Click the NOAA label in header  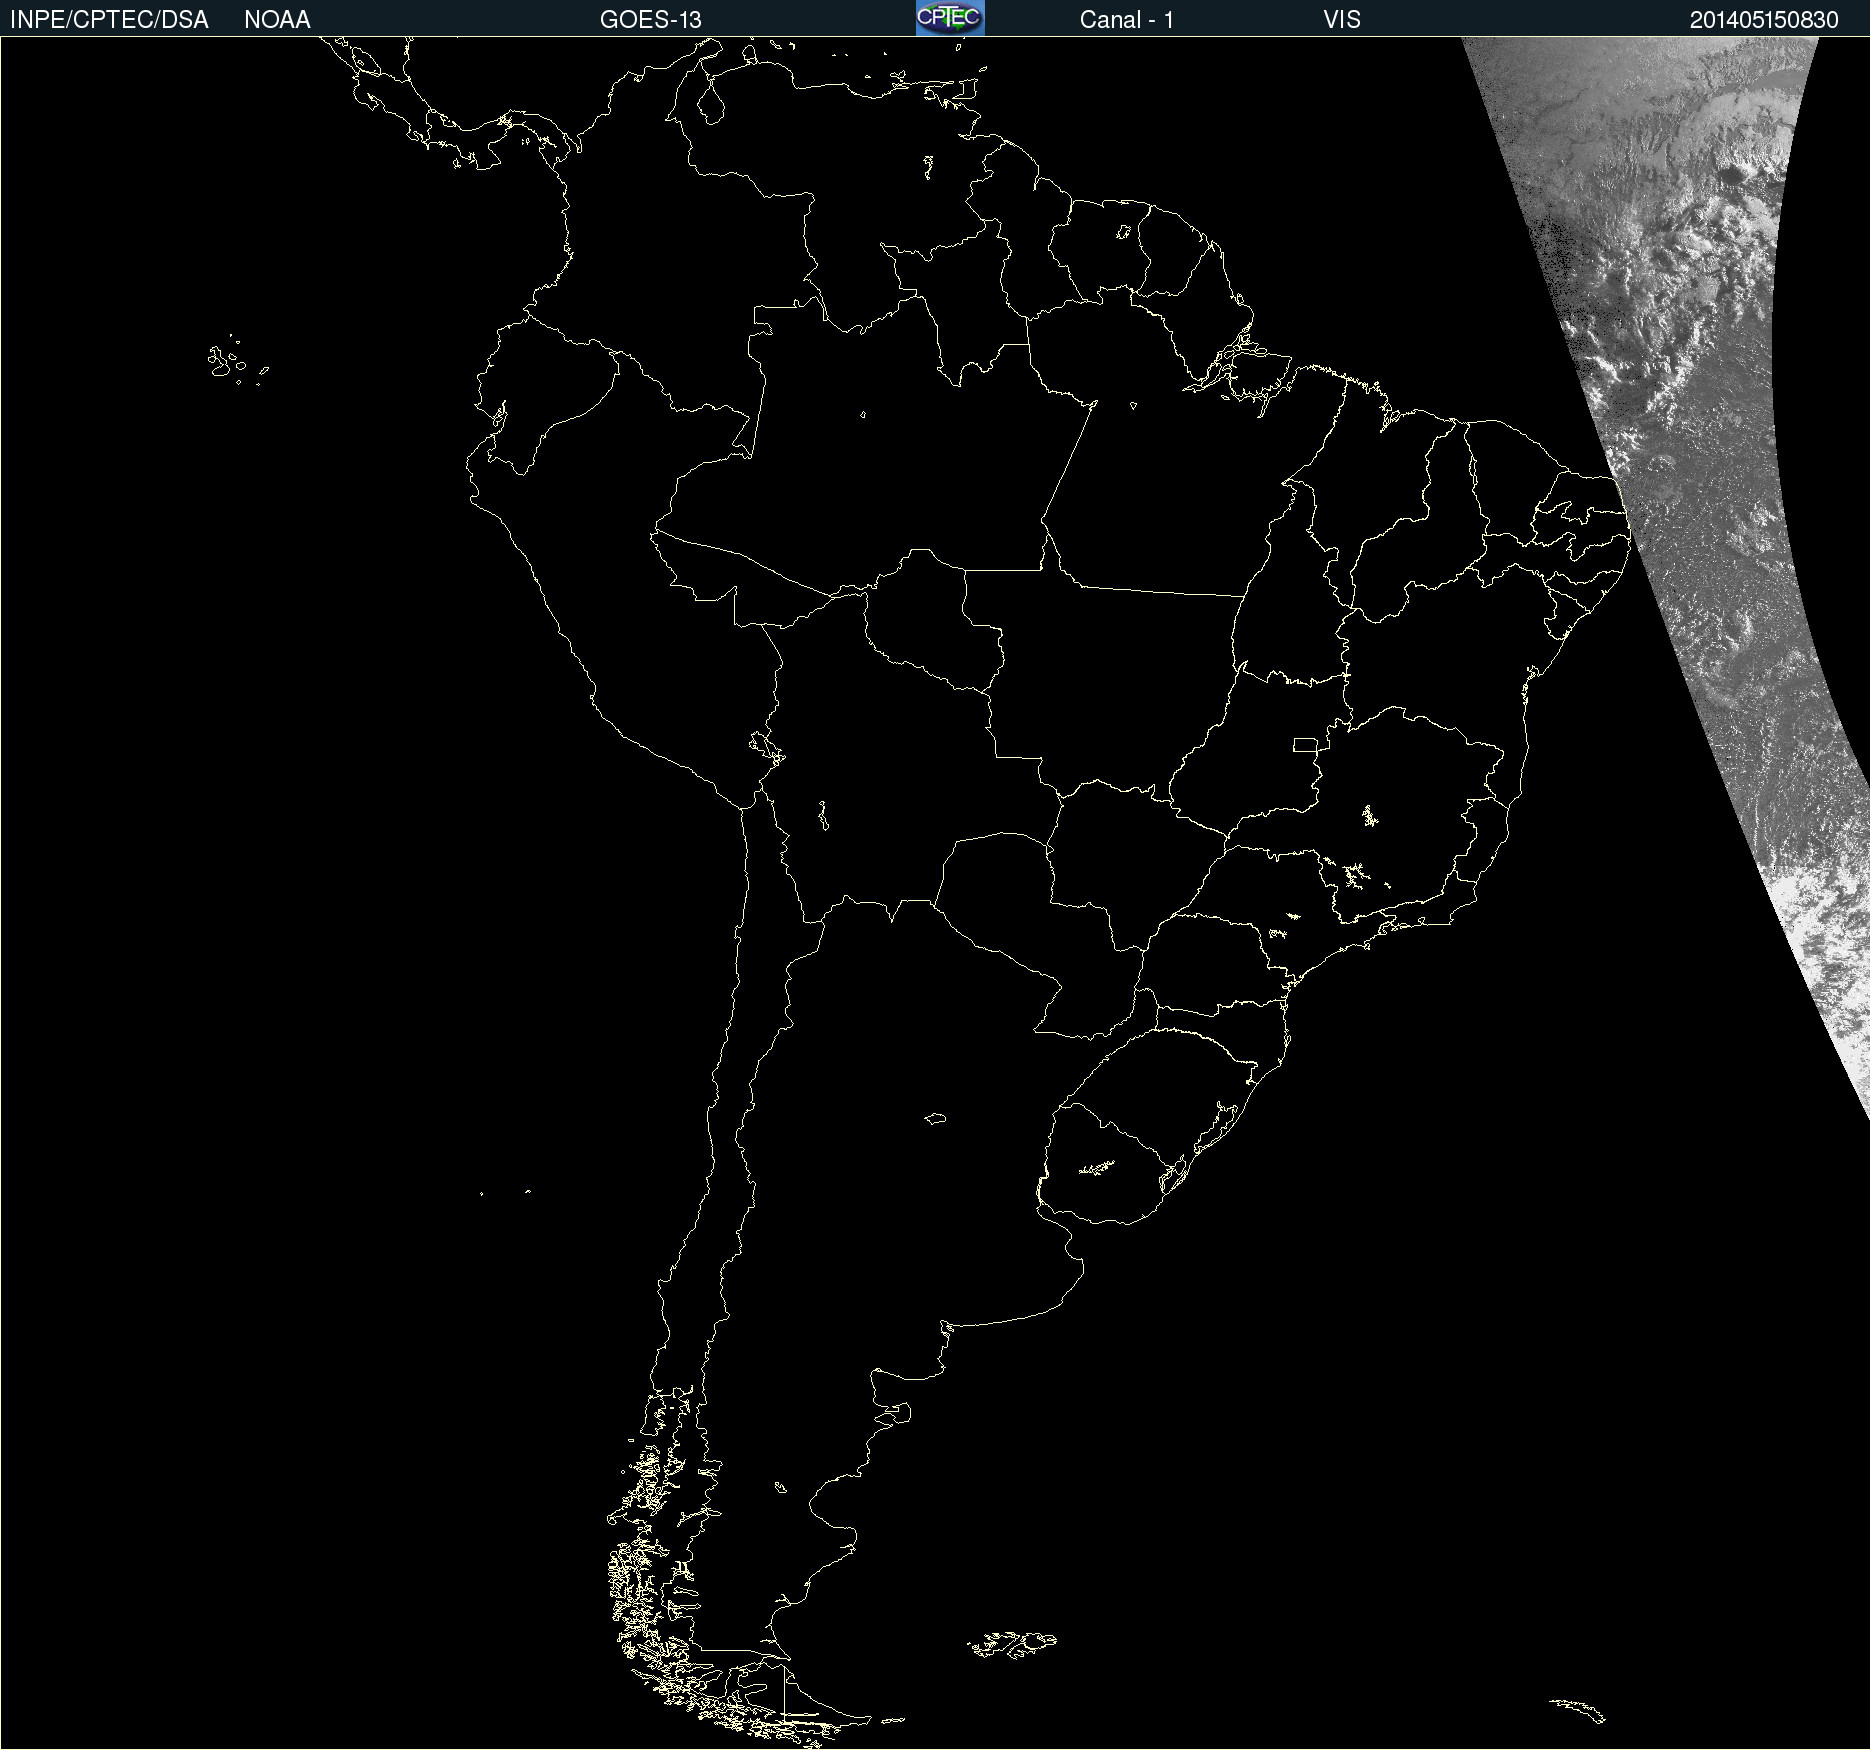point(277,20)
